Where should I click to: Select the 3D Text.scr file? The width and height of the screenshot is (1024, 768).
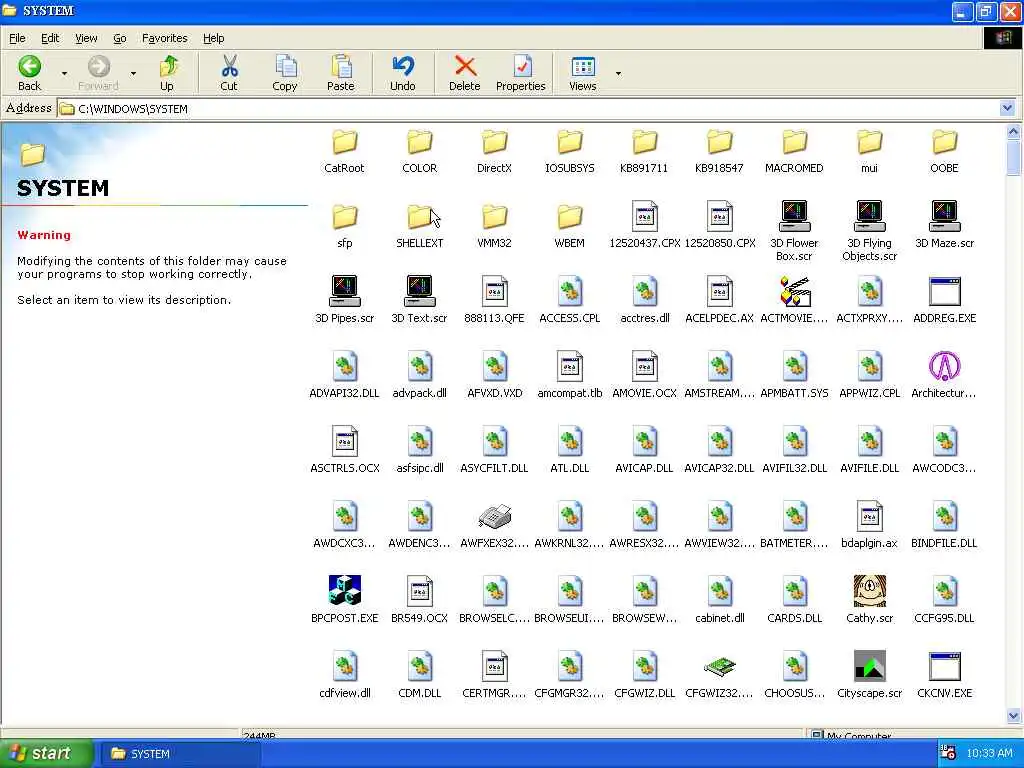[x=419, y=300]
